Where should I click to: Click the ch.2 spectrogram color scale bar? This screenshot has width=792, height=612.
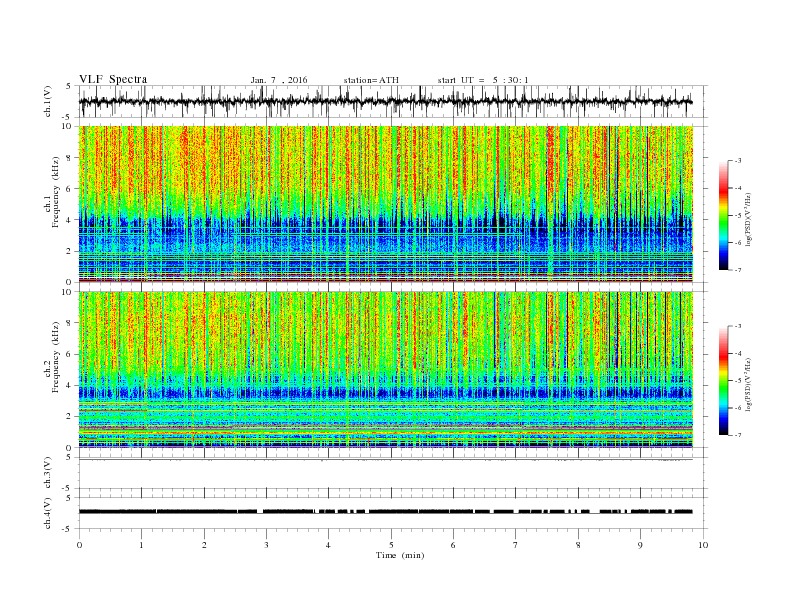(723, 380)
